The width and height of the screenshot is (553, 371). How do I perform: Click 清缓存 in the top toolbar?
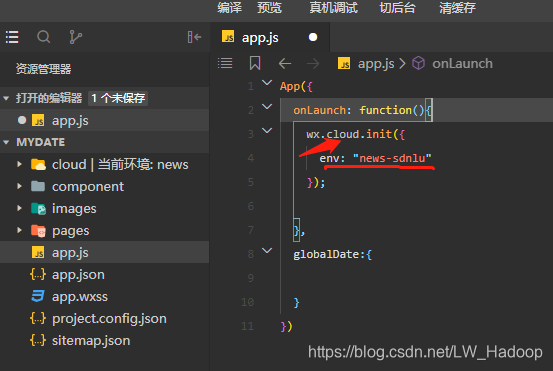(x=457, y=7)
